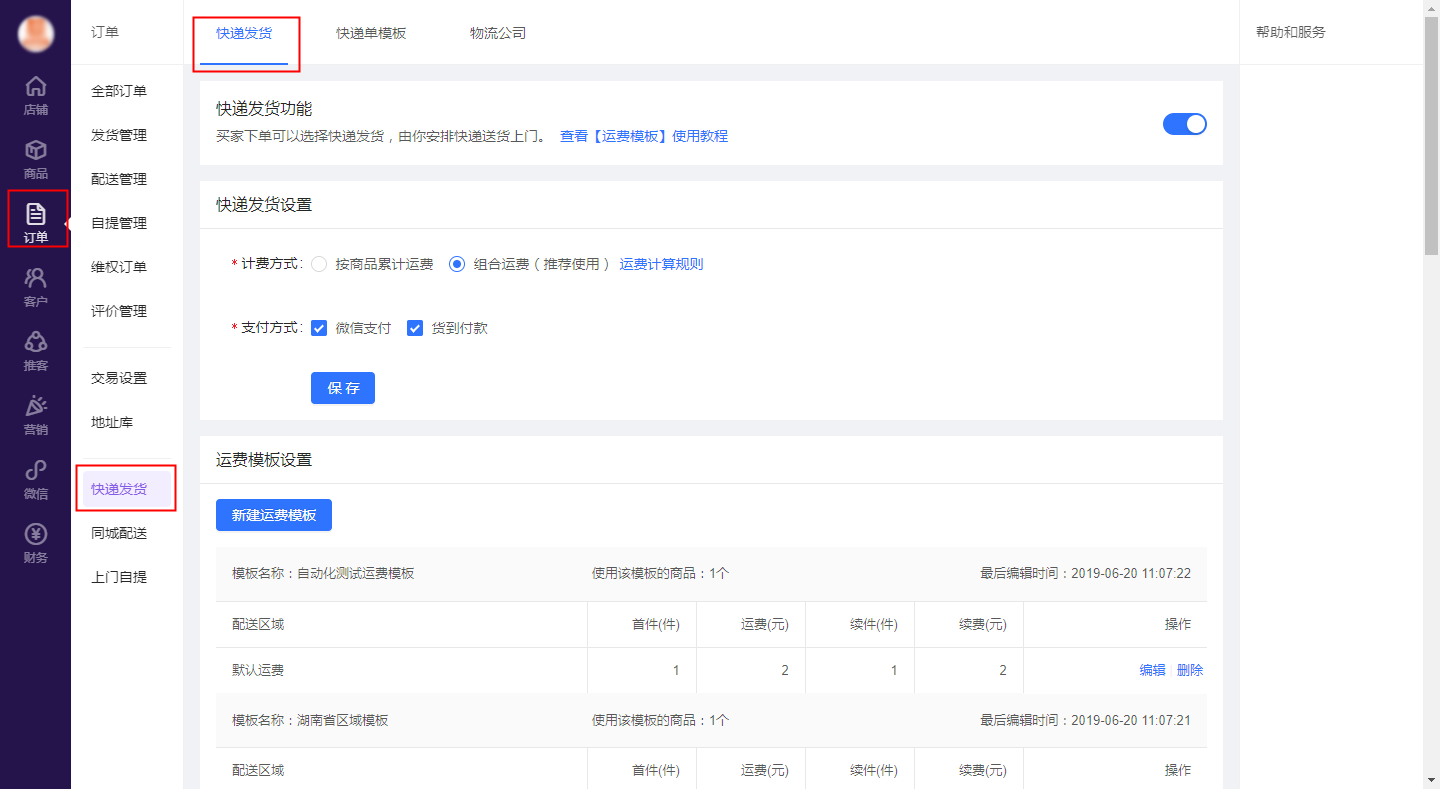Toggle the 快递发货功能 switch off

pyautogui.click(x=1184, y=124)
